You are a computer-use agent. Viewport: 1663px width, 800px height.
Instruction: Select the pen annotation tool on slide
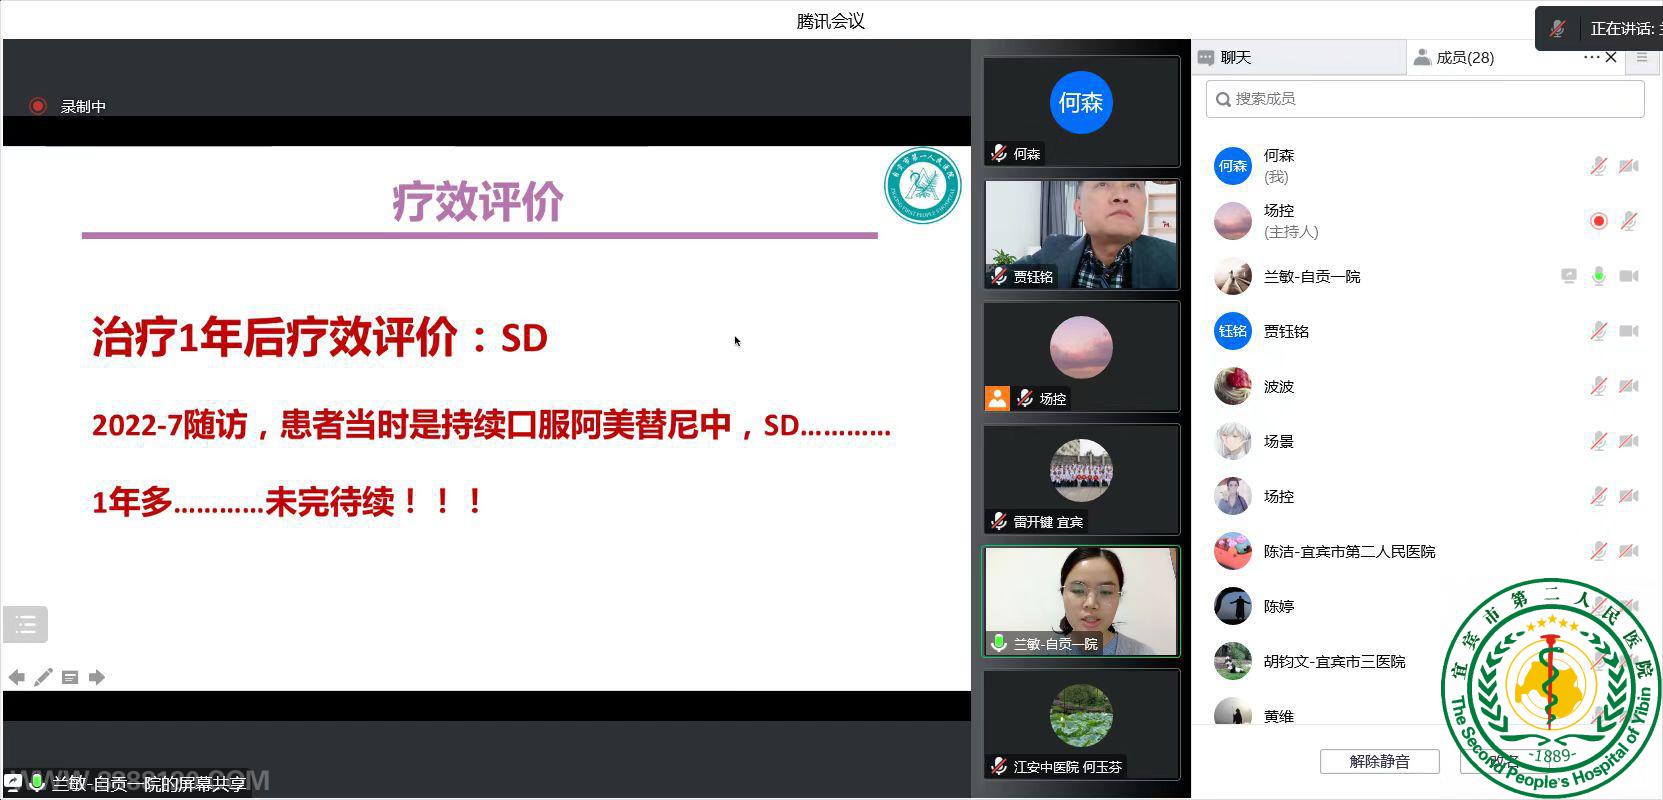[43, 678]
